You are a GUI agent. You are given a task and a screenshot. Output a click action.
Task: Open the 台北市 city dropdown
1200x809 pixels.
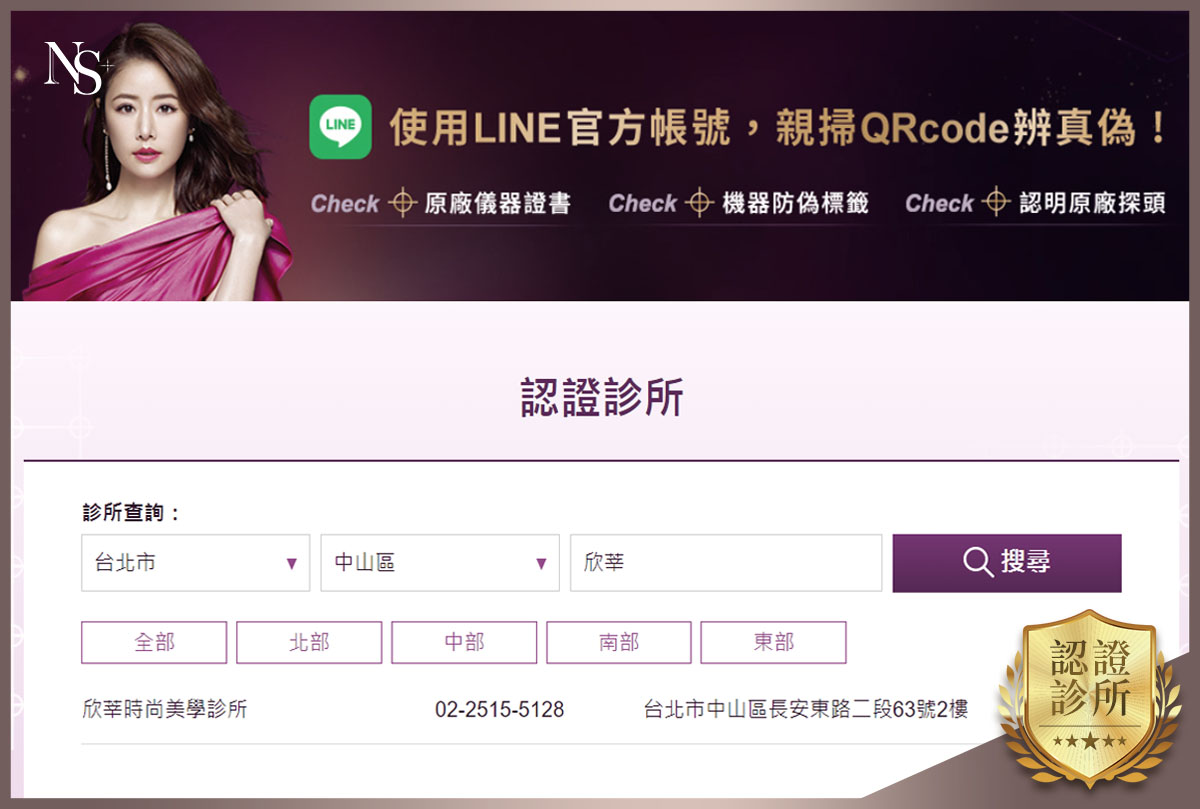[x=196, y=563]
